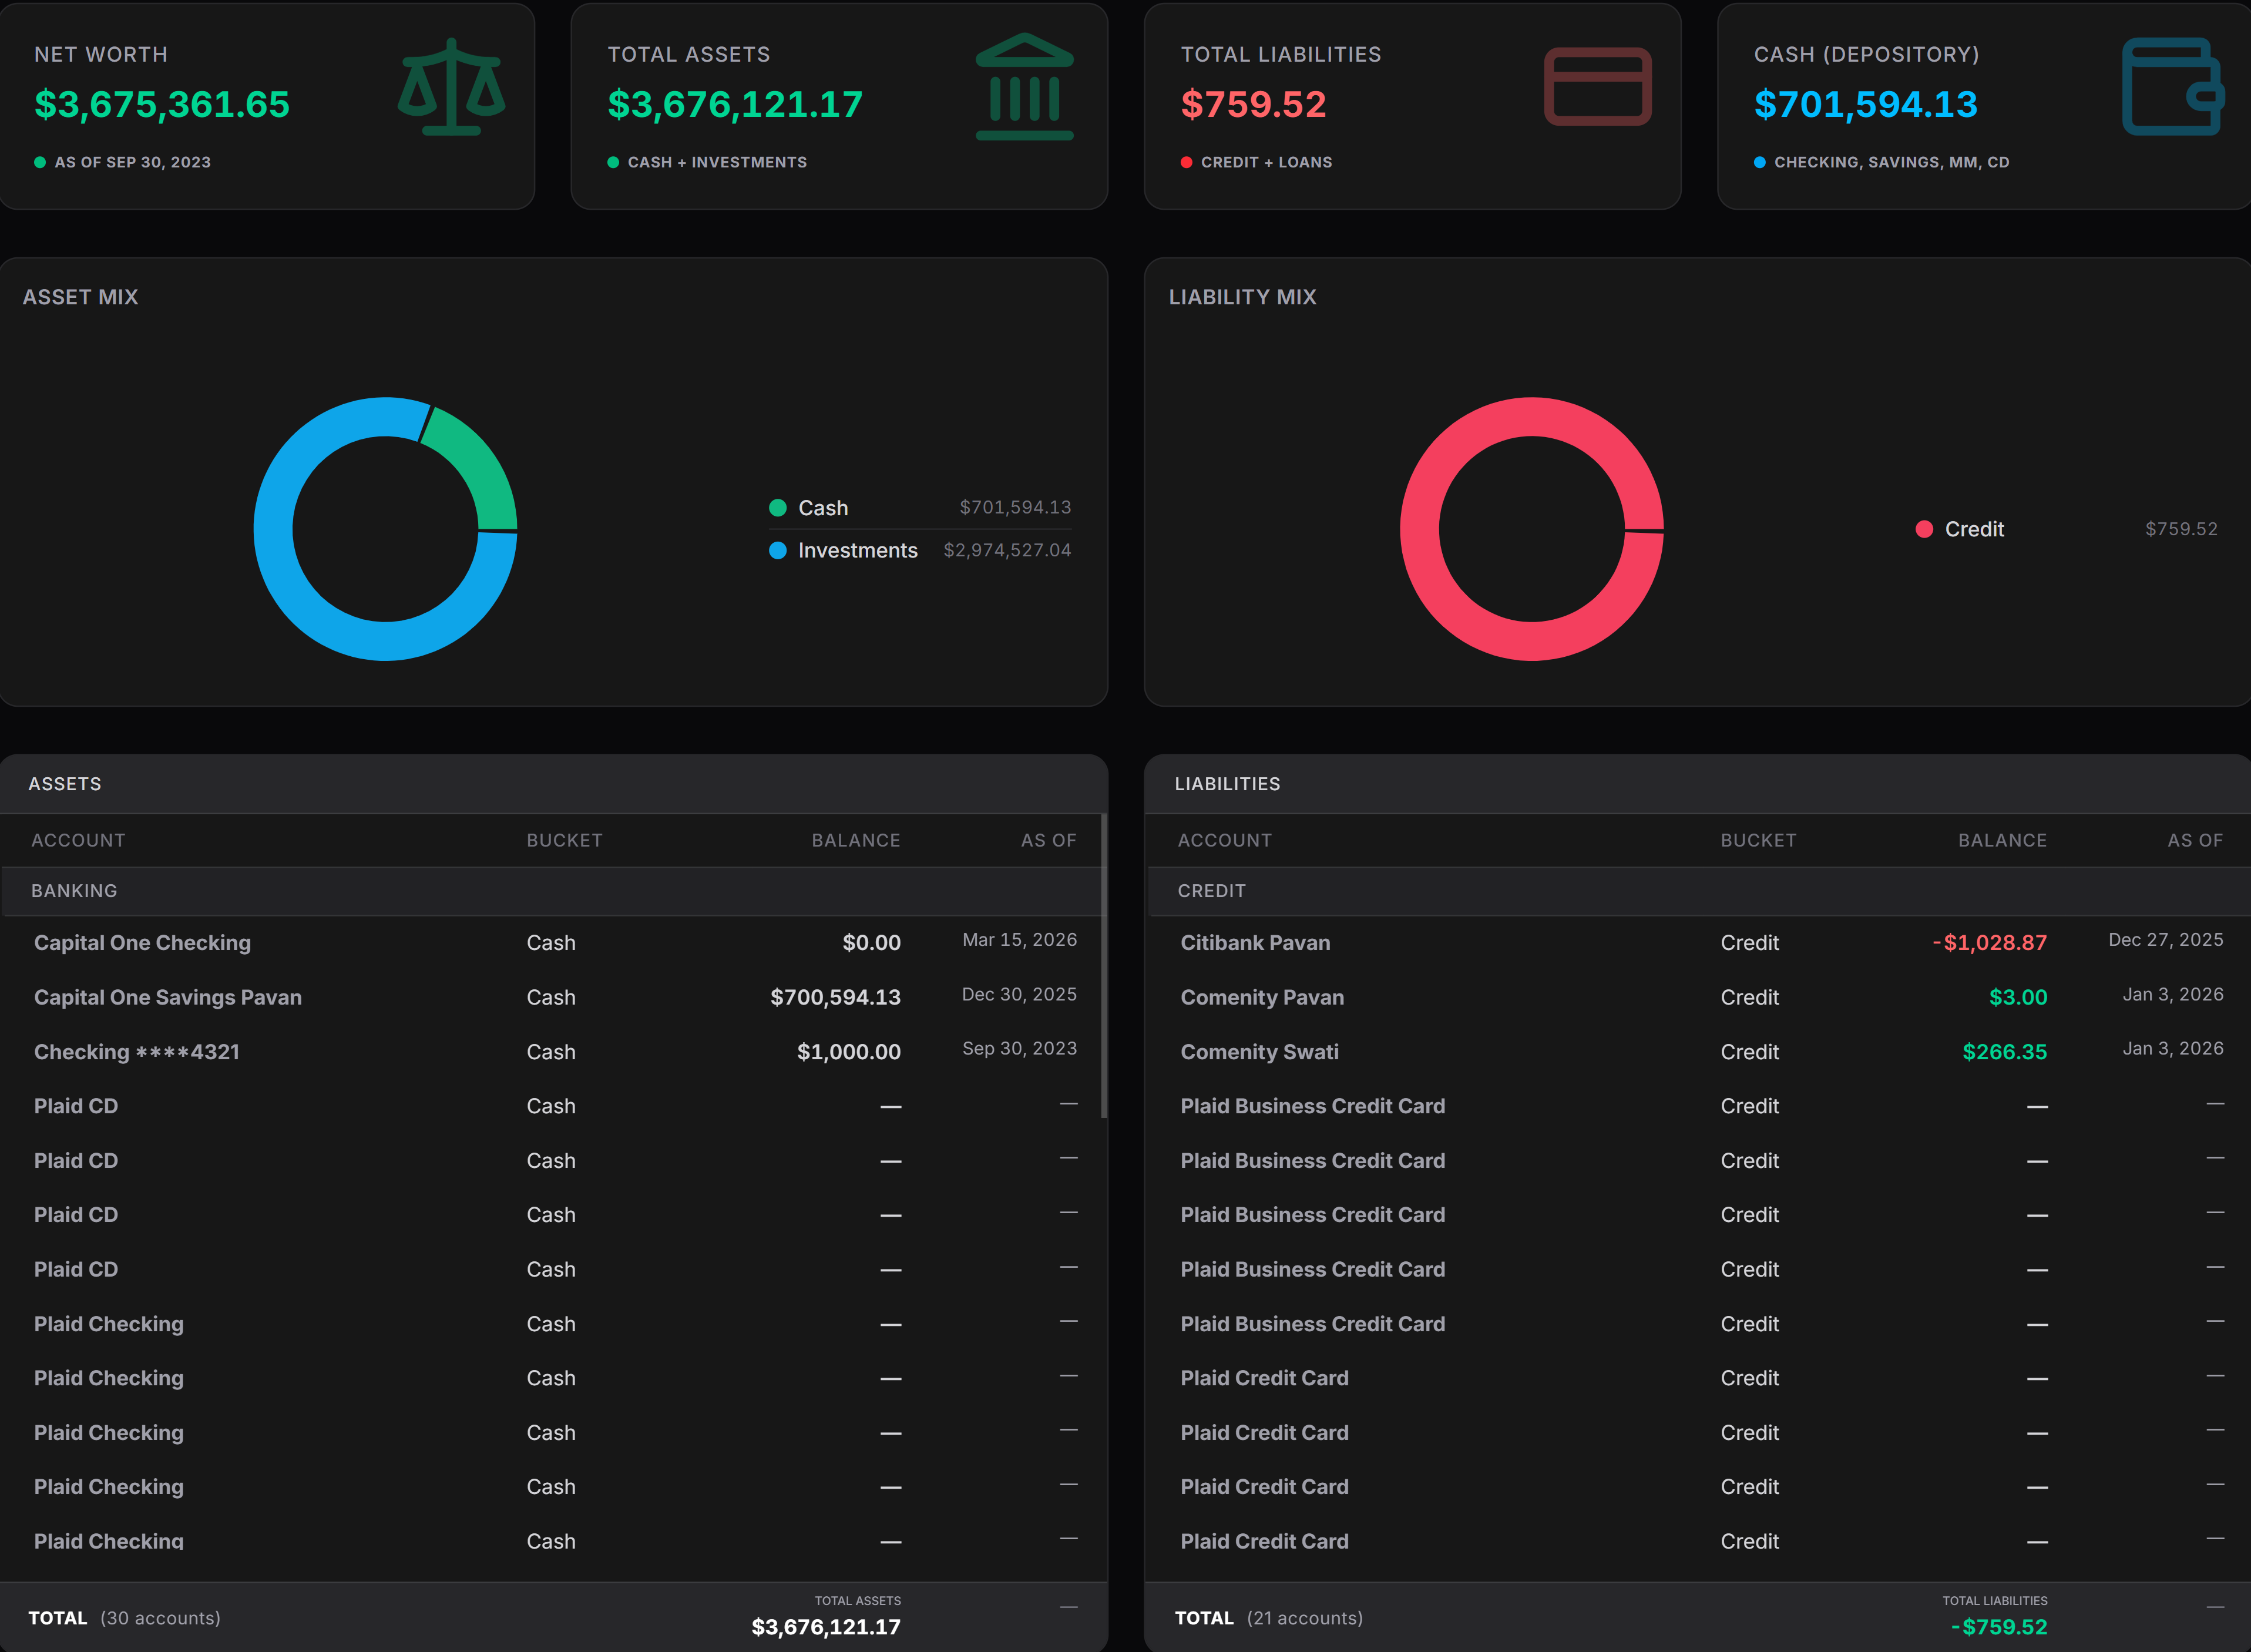
Task: Sort liabilities by BALANCE column header
Action: [x=2002, y=840]
